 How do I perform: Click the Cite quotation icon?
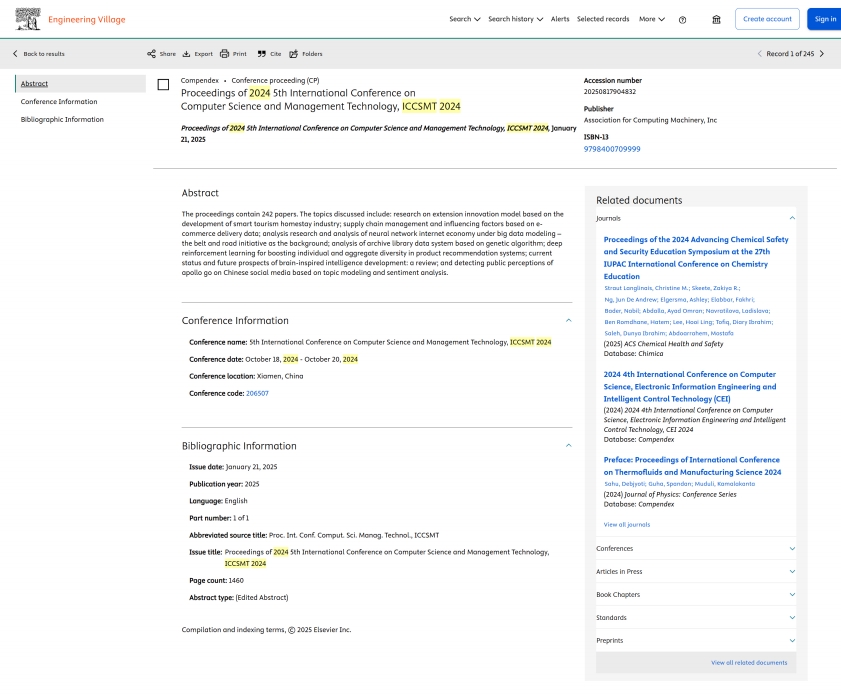pos(262,54)
